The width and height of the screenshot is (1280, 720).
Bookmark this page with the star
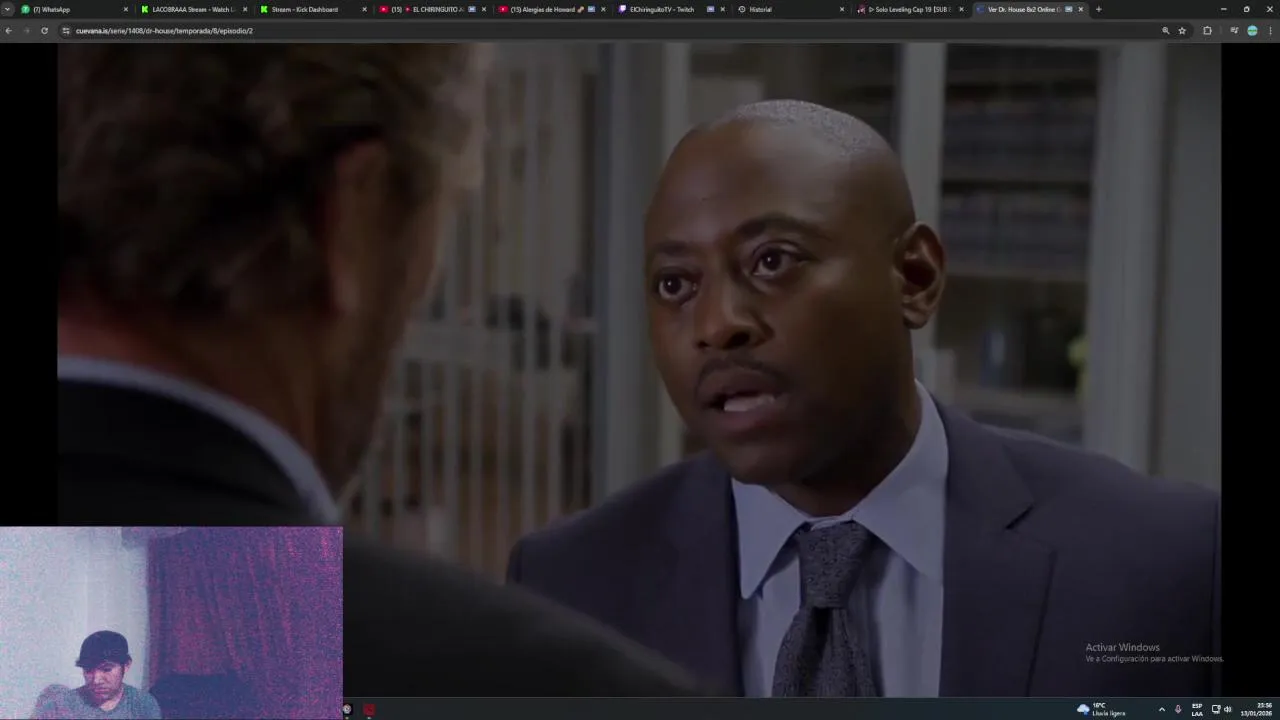coord(1182,31)
